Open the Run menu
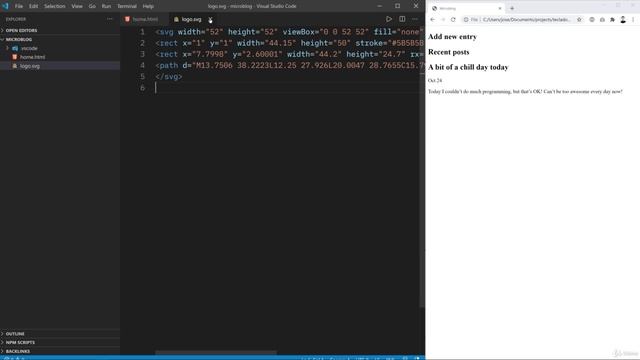The width and height of the screenshot is (640, 360). click(x=106, y=6)
